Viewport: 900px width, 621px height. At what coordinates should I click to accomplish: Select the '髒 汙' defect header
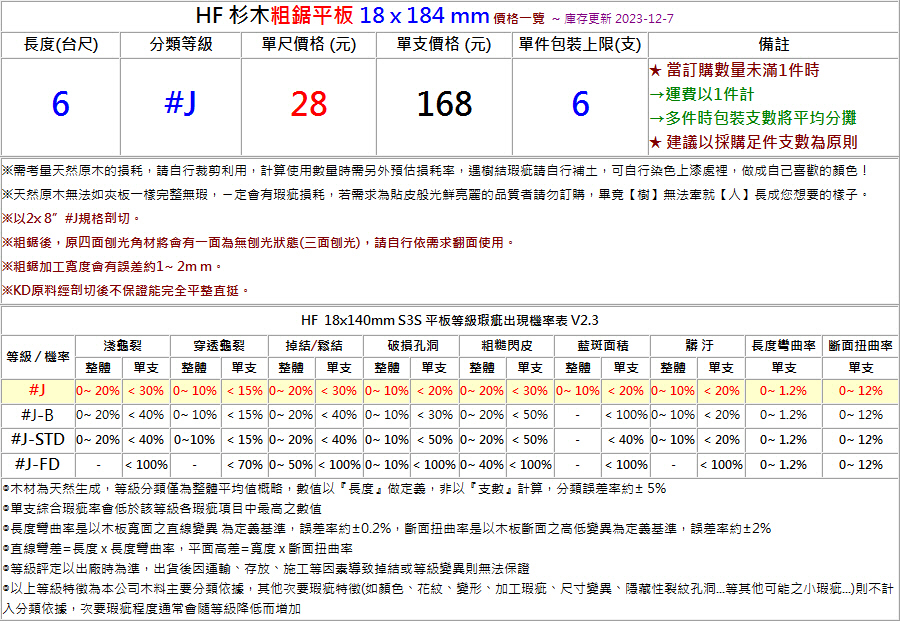click(x=697, y=346)
